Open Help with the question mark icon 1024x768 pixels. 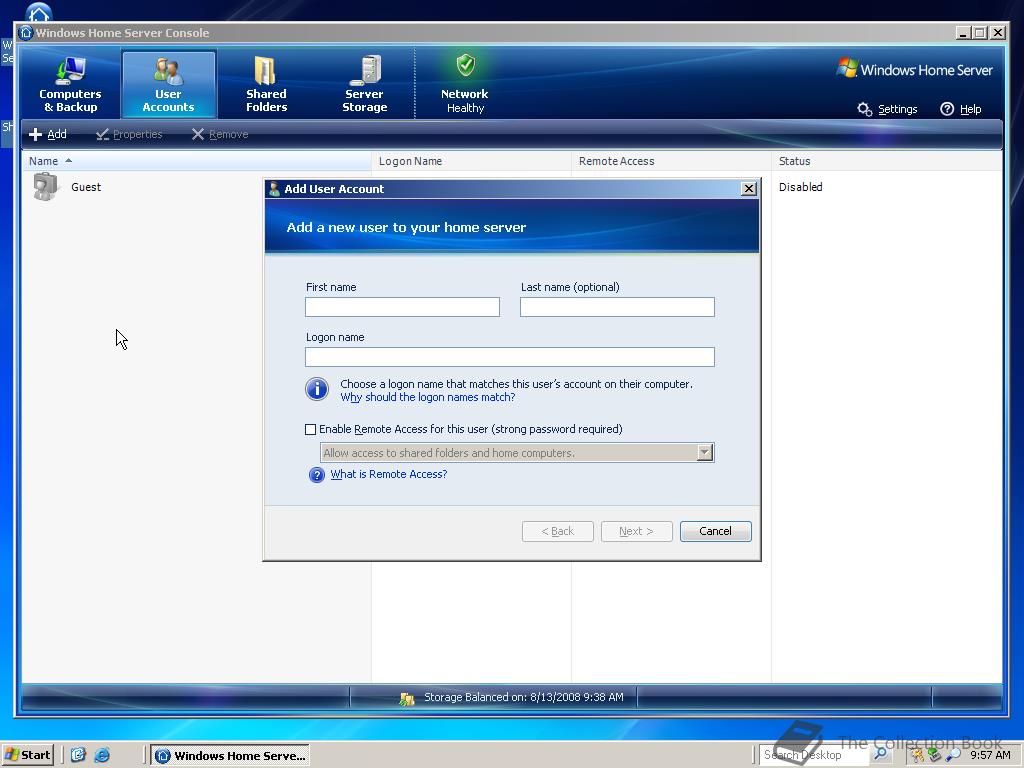[961, 109]
